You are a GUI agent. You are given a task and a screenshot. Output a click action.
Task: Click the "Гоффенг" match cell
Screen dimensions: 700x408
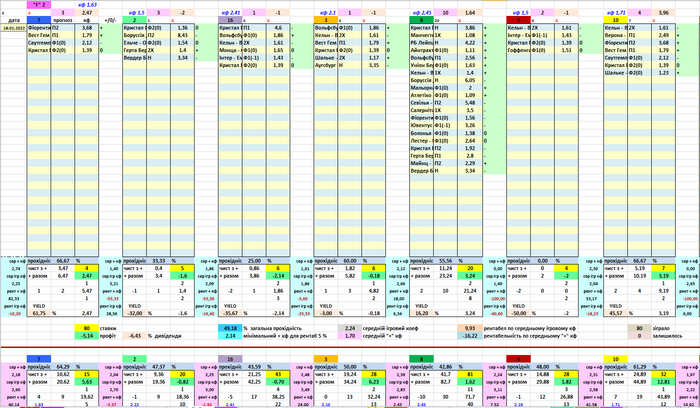[x=518, y=50]
